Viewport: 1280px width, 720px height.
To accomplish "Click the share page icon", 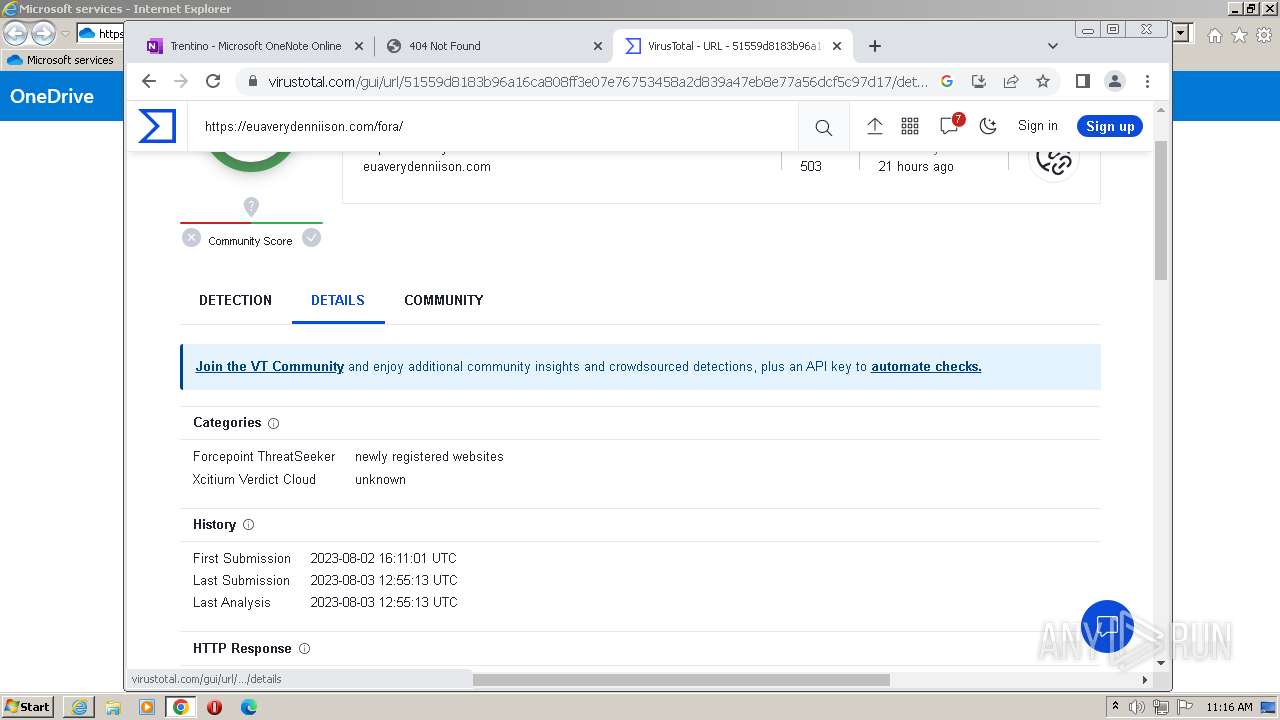I will click(1011, 81).
